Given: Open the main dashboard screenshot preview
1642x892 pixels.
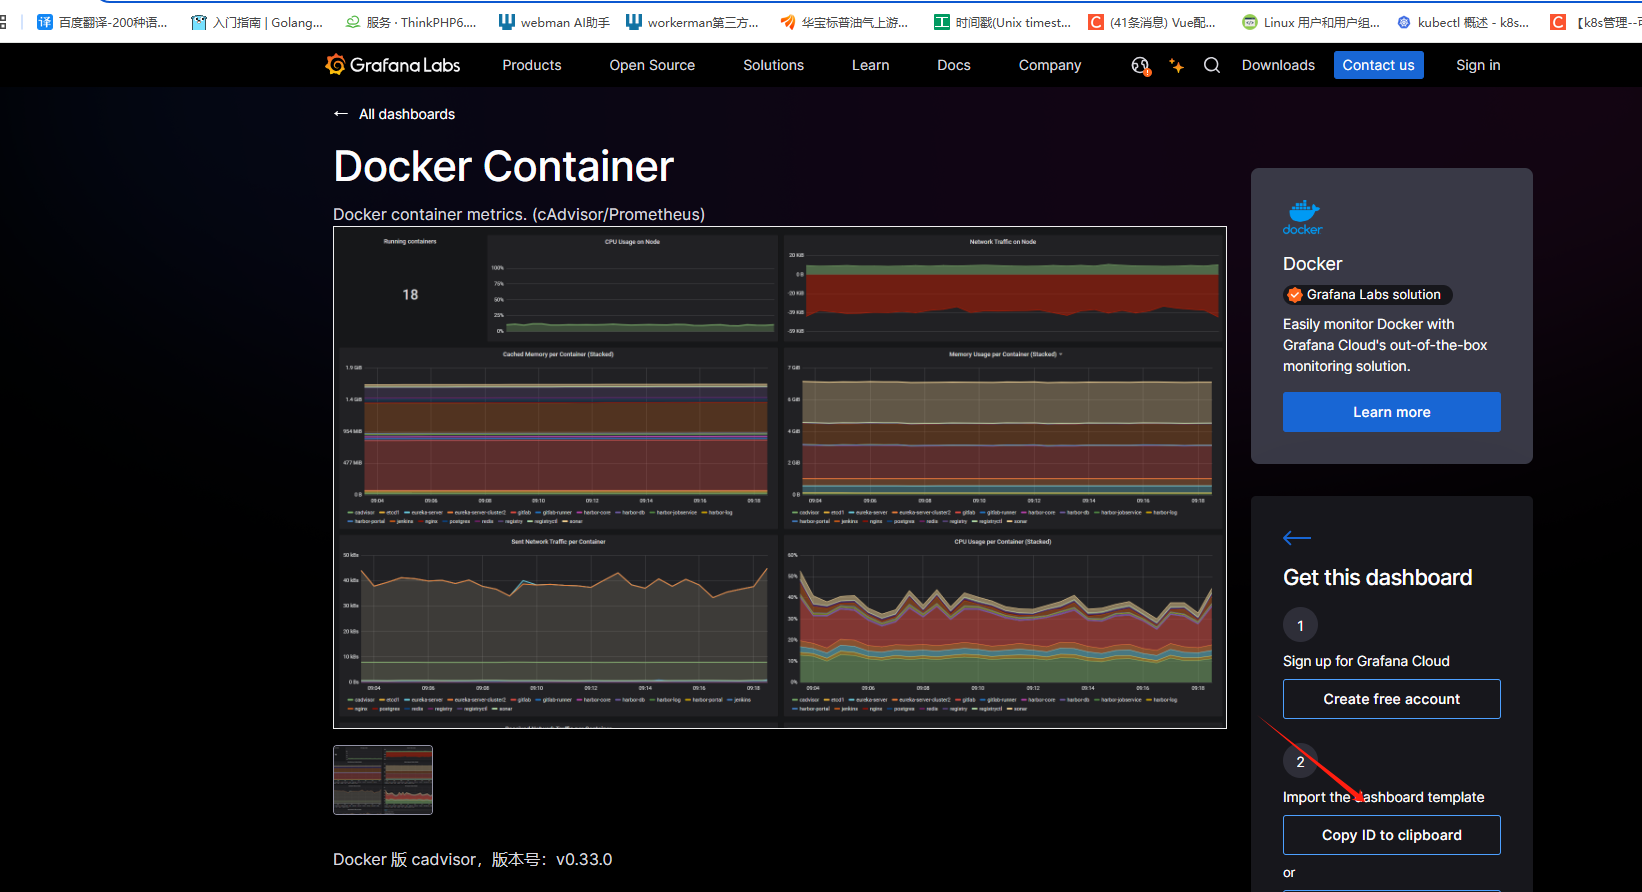Looking at the screenshot, I should tap(780, 478).
